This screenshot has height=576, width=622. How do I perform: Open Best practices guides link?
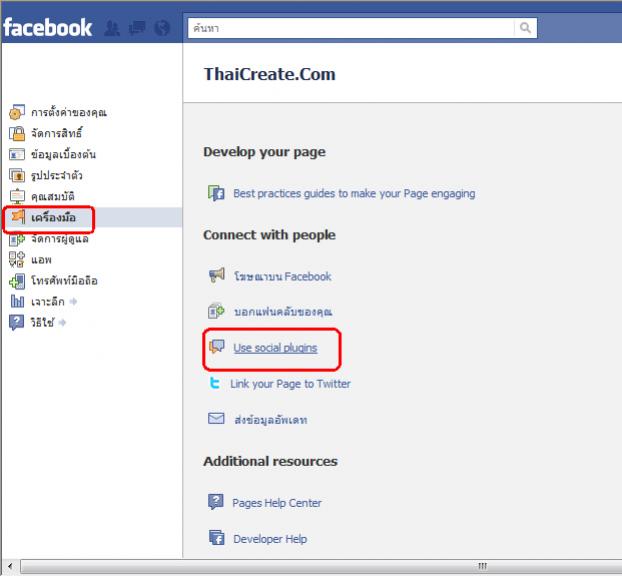[x=354, y=194]
